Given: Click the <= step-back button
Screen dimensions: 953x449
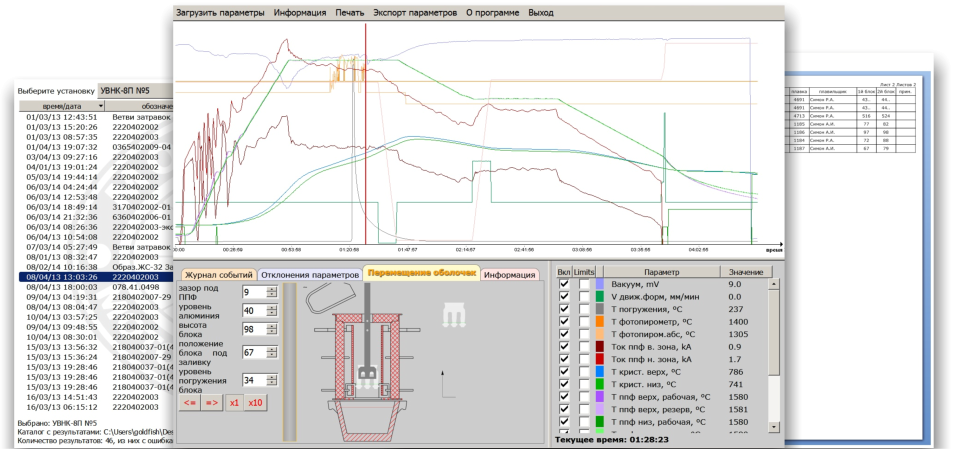Looking at the screenshot, I should (x=190, y=403).
